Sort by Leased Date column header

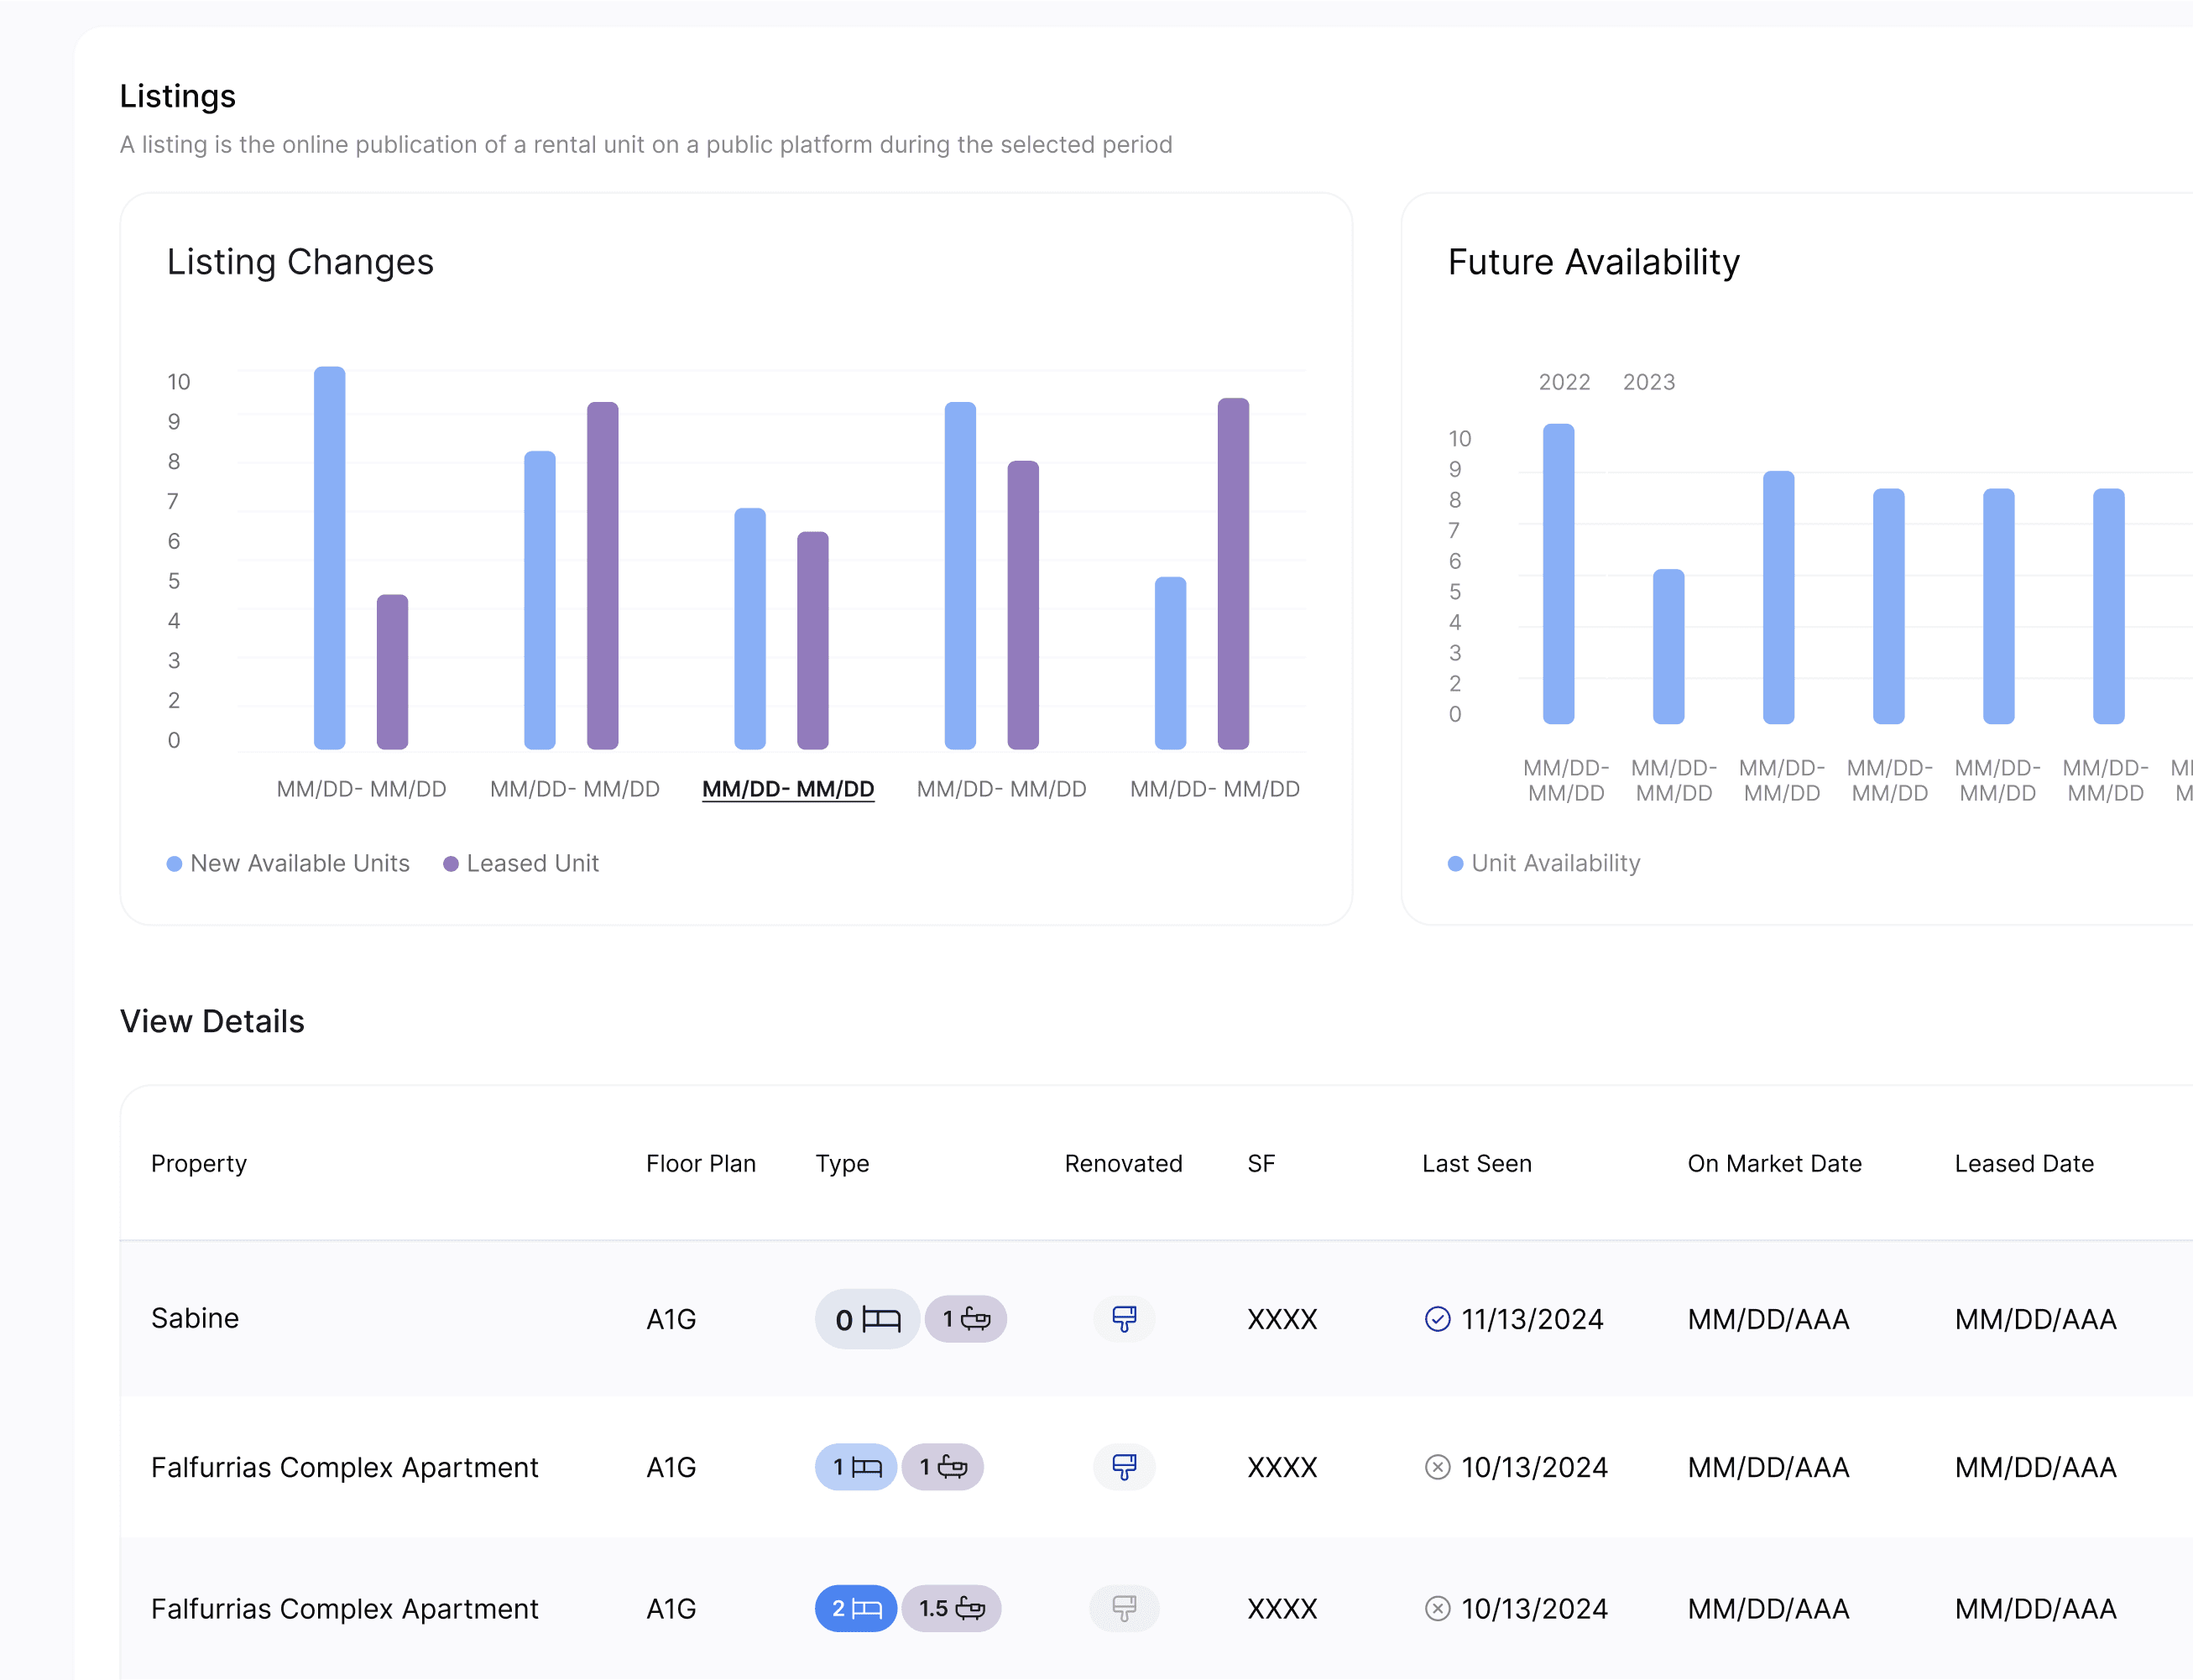2024,1163
